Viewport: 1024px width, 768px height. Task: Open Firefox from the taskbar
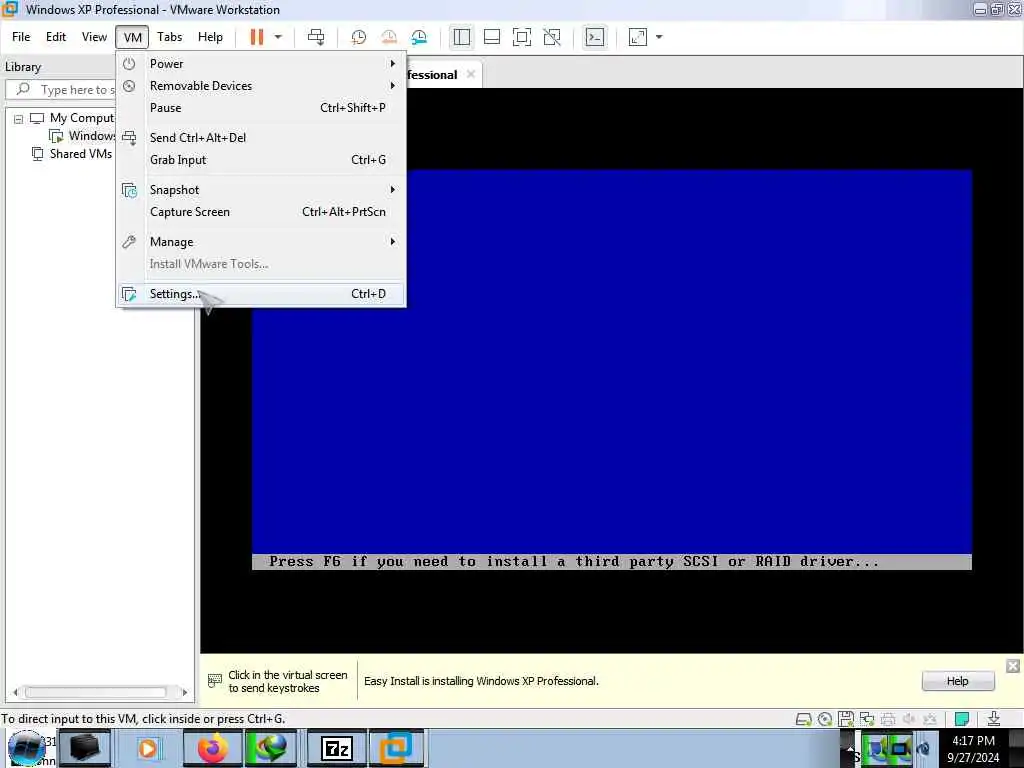(212, 748)
